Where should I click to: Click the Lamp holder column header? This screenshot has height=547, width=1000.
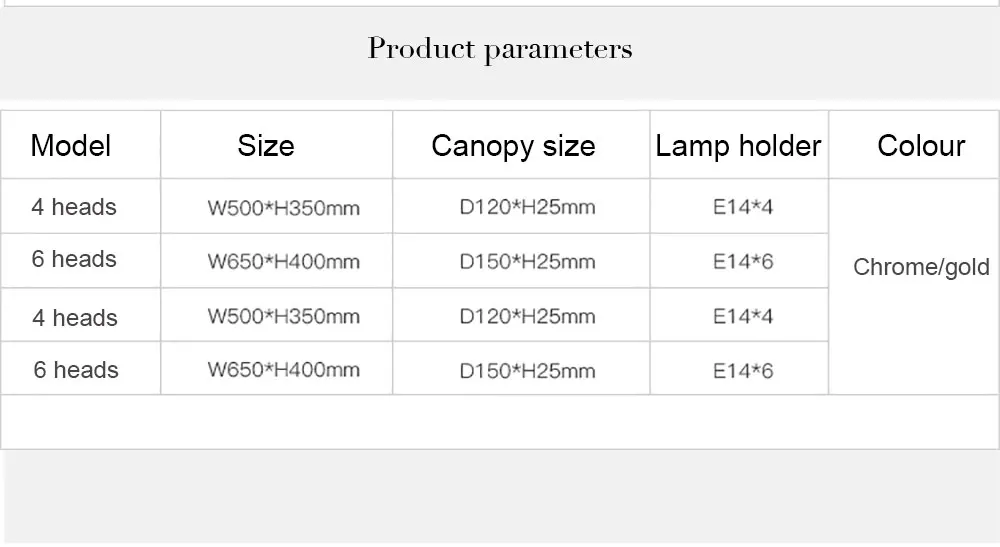pos(738,146)
